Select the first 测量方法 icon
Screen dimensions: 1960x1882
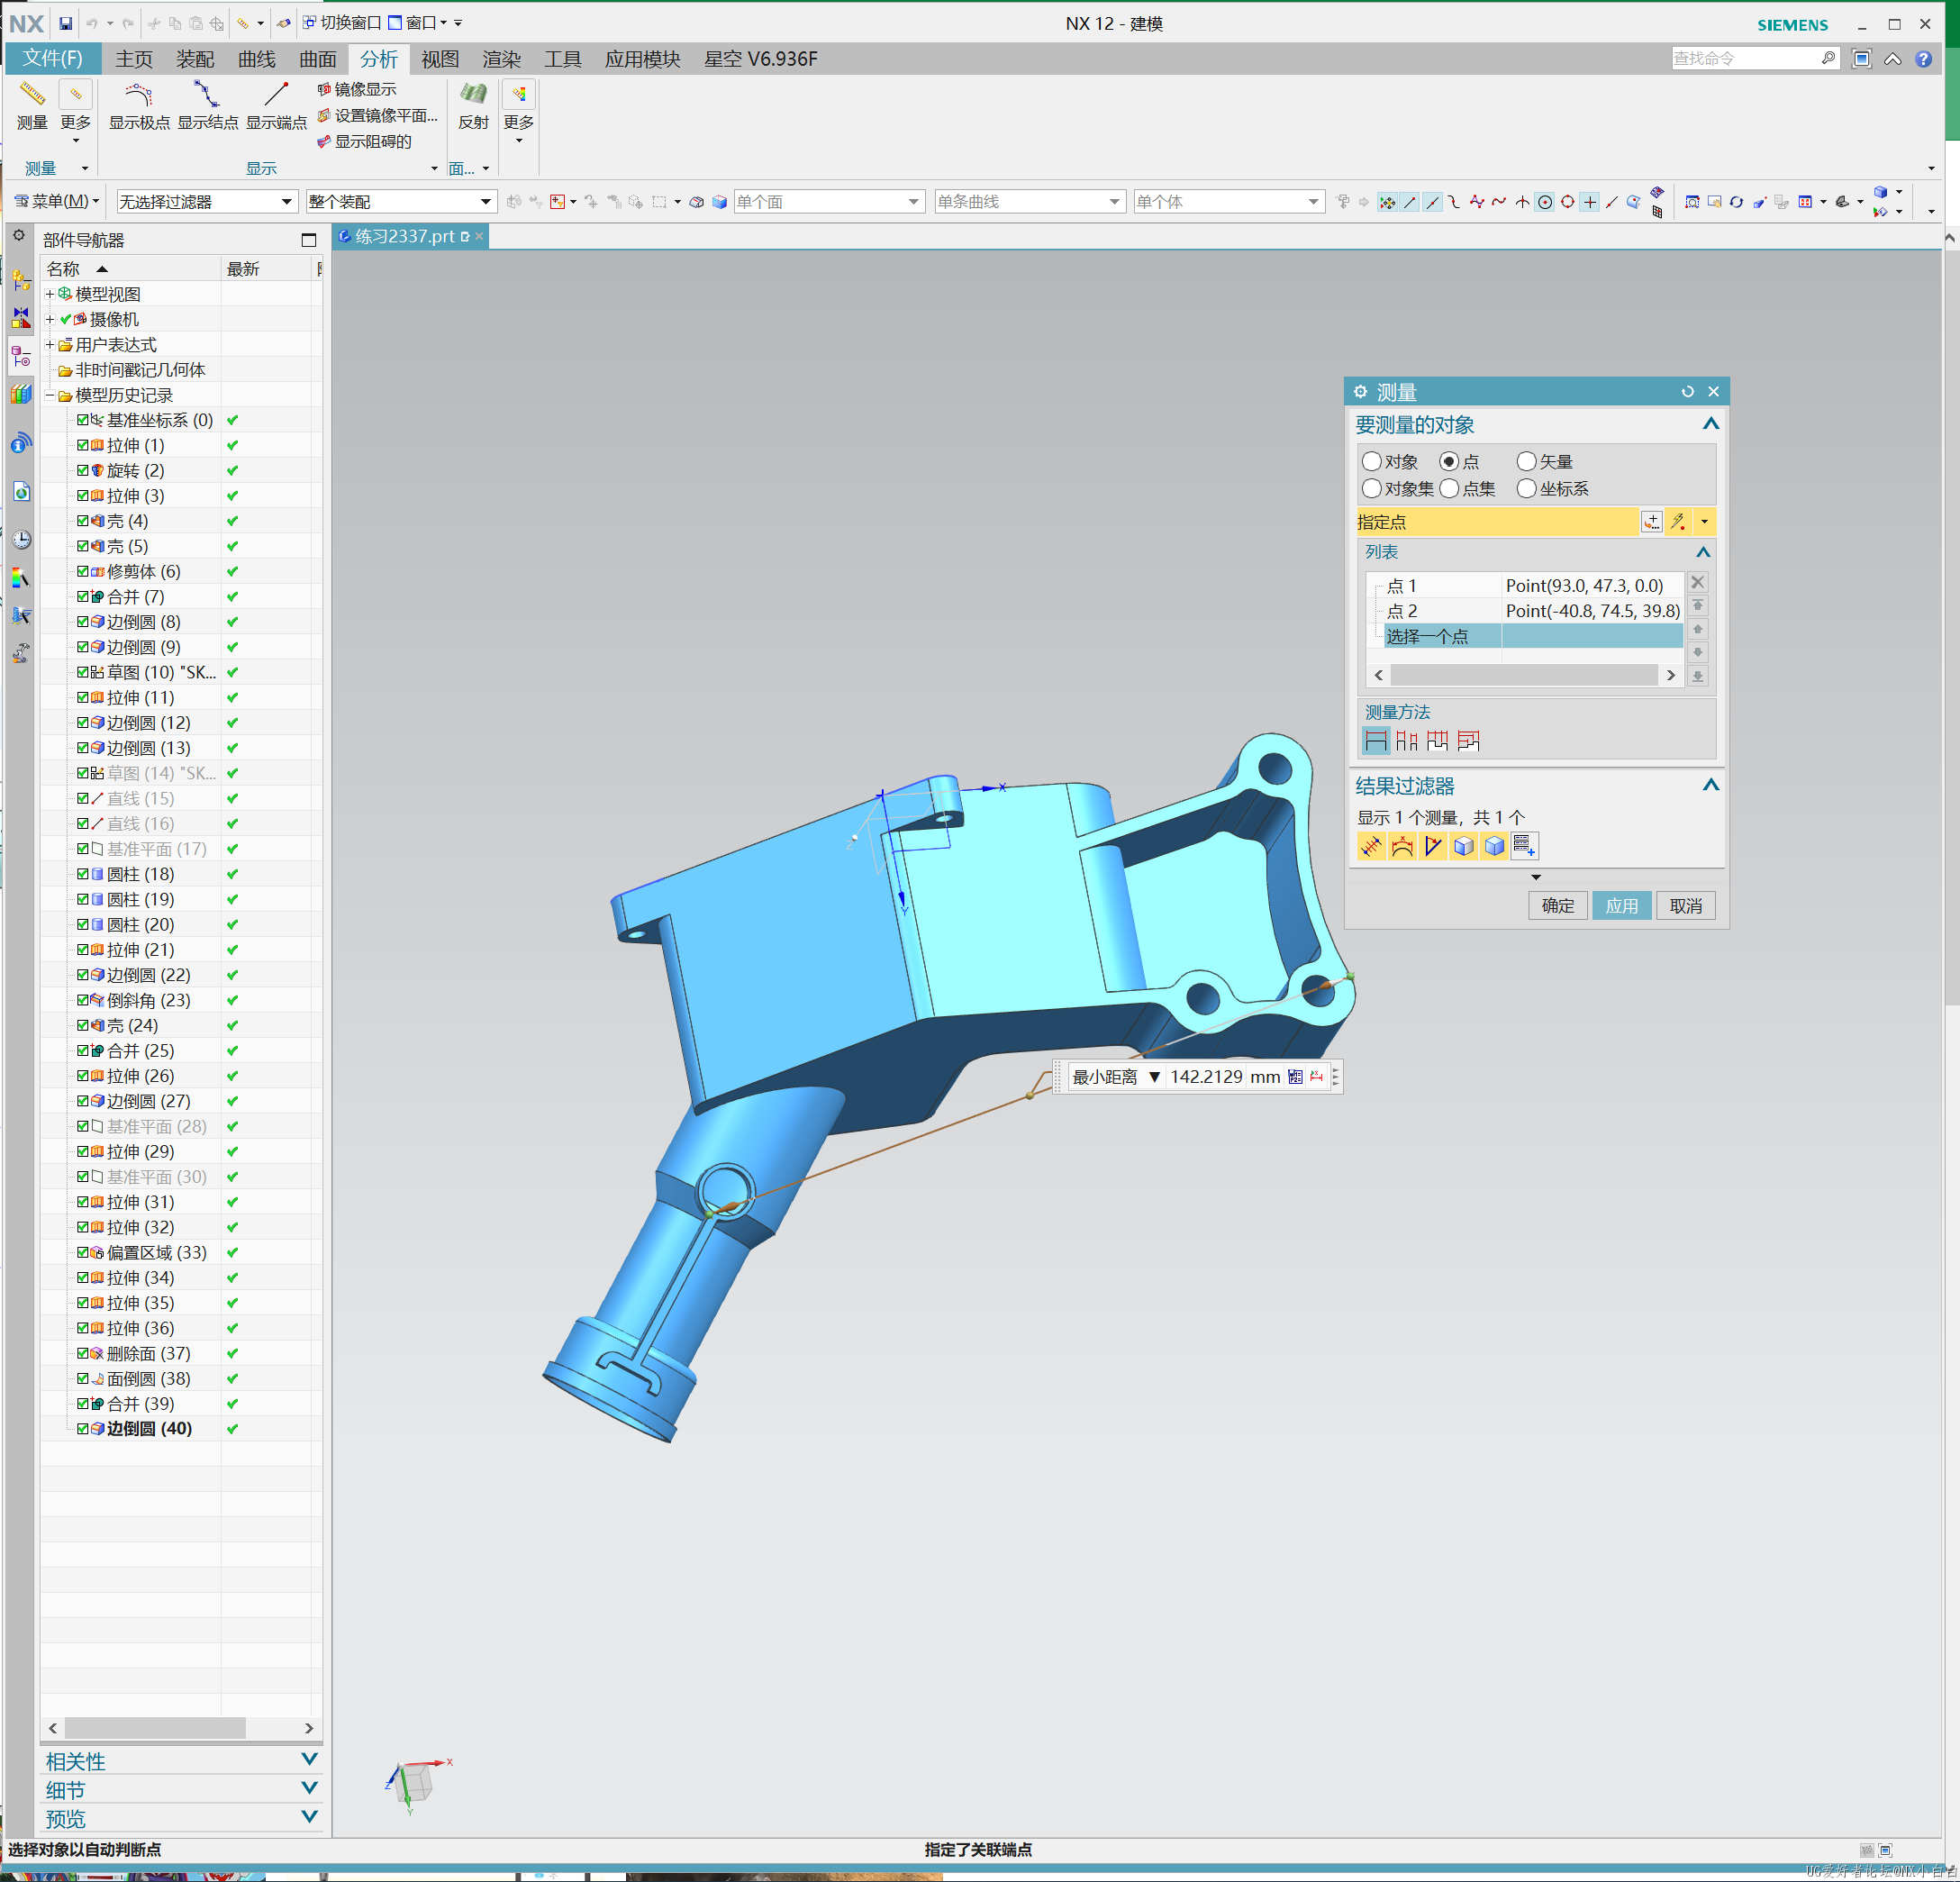pos(1376,741)
